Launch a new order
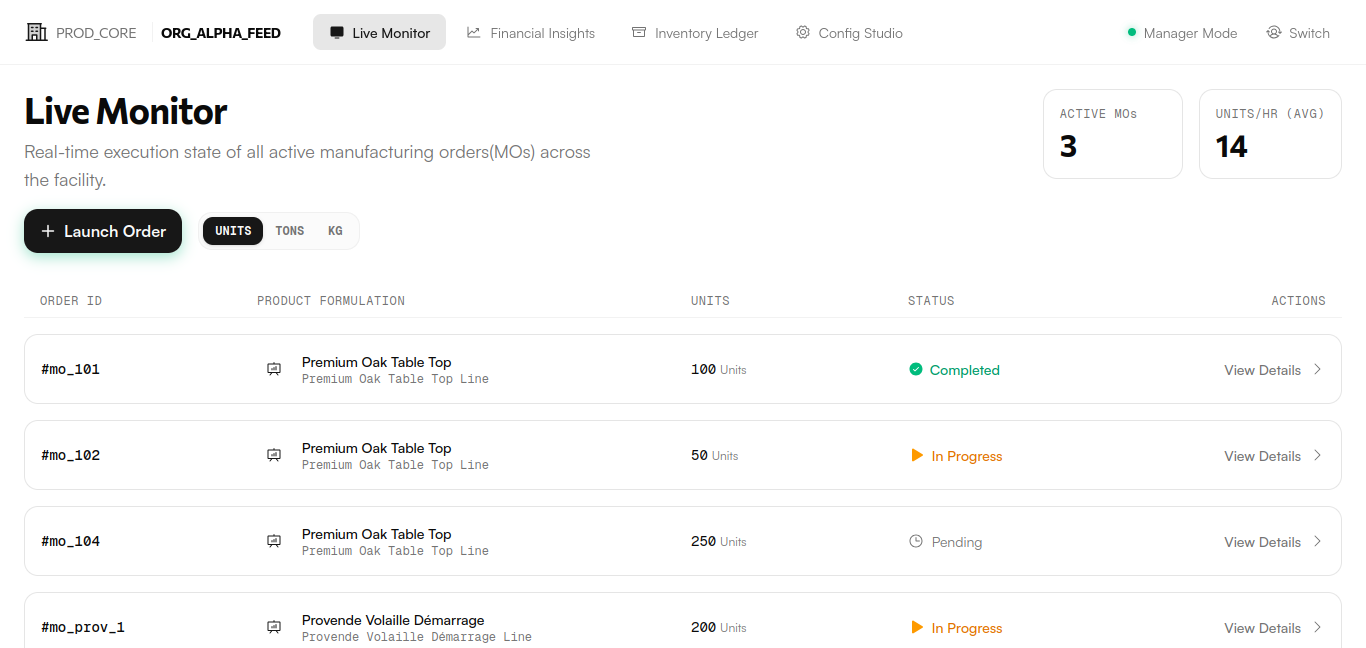Screen dimensions: 1366x648 103,231
